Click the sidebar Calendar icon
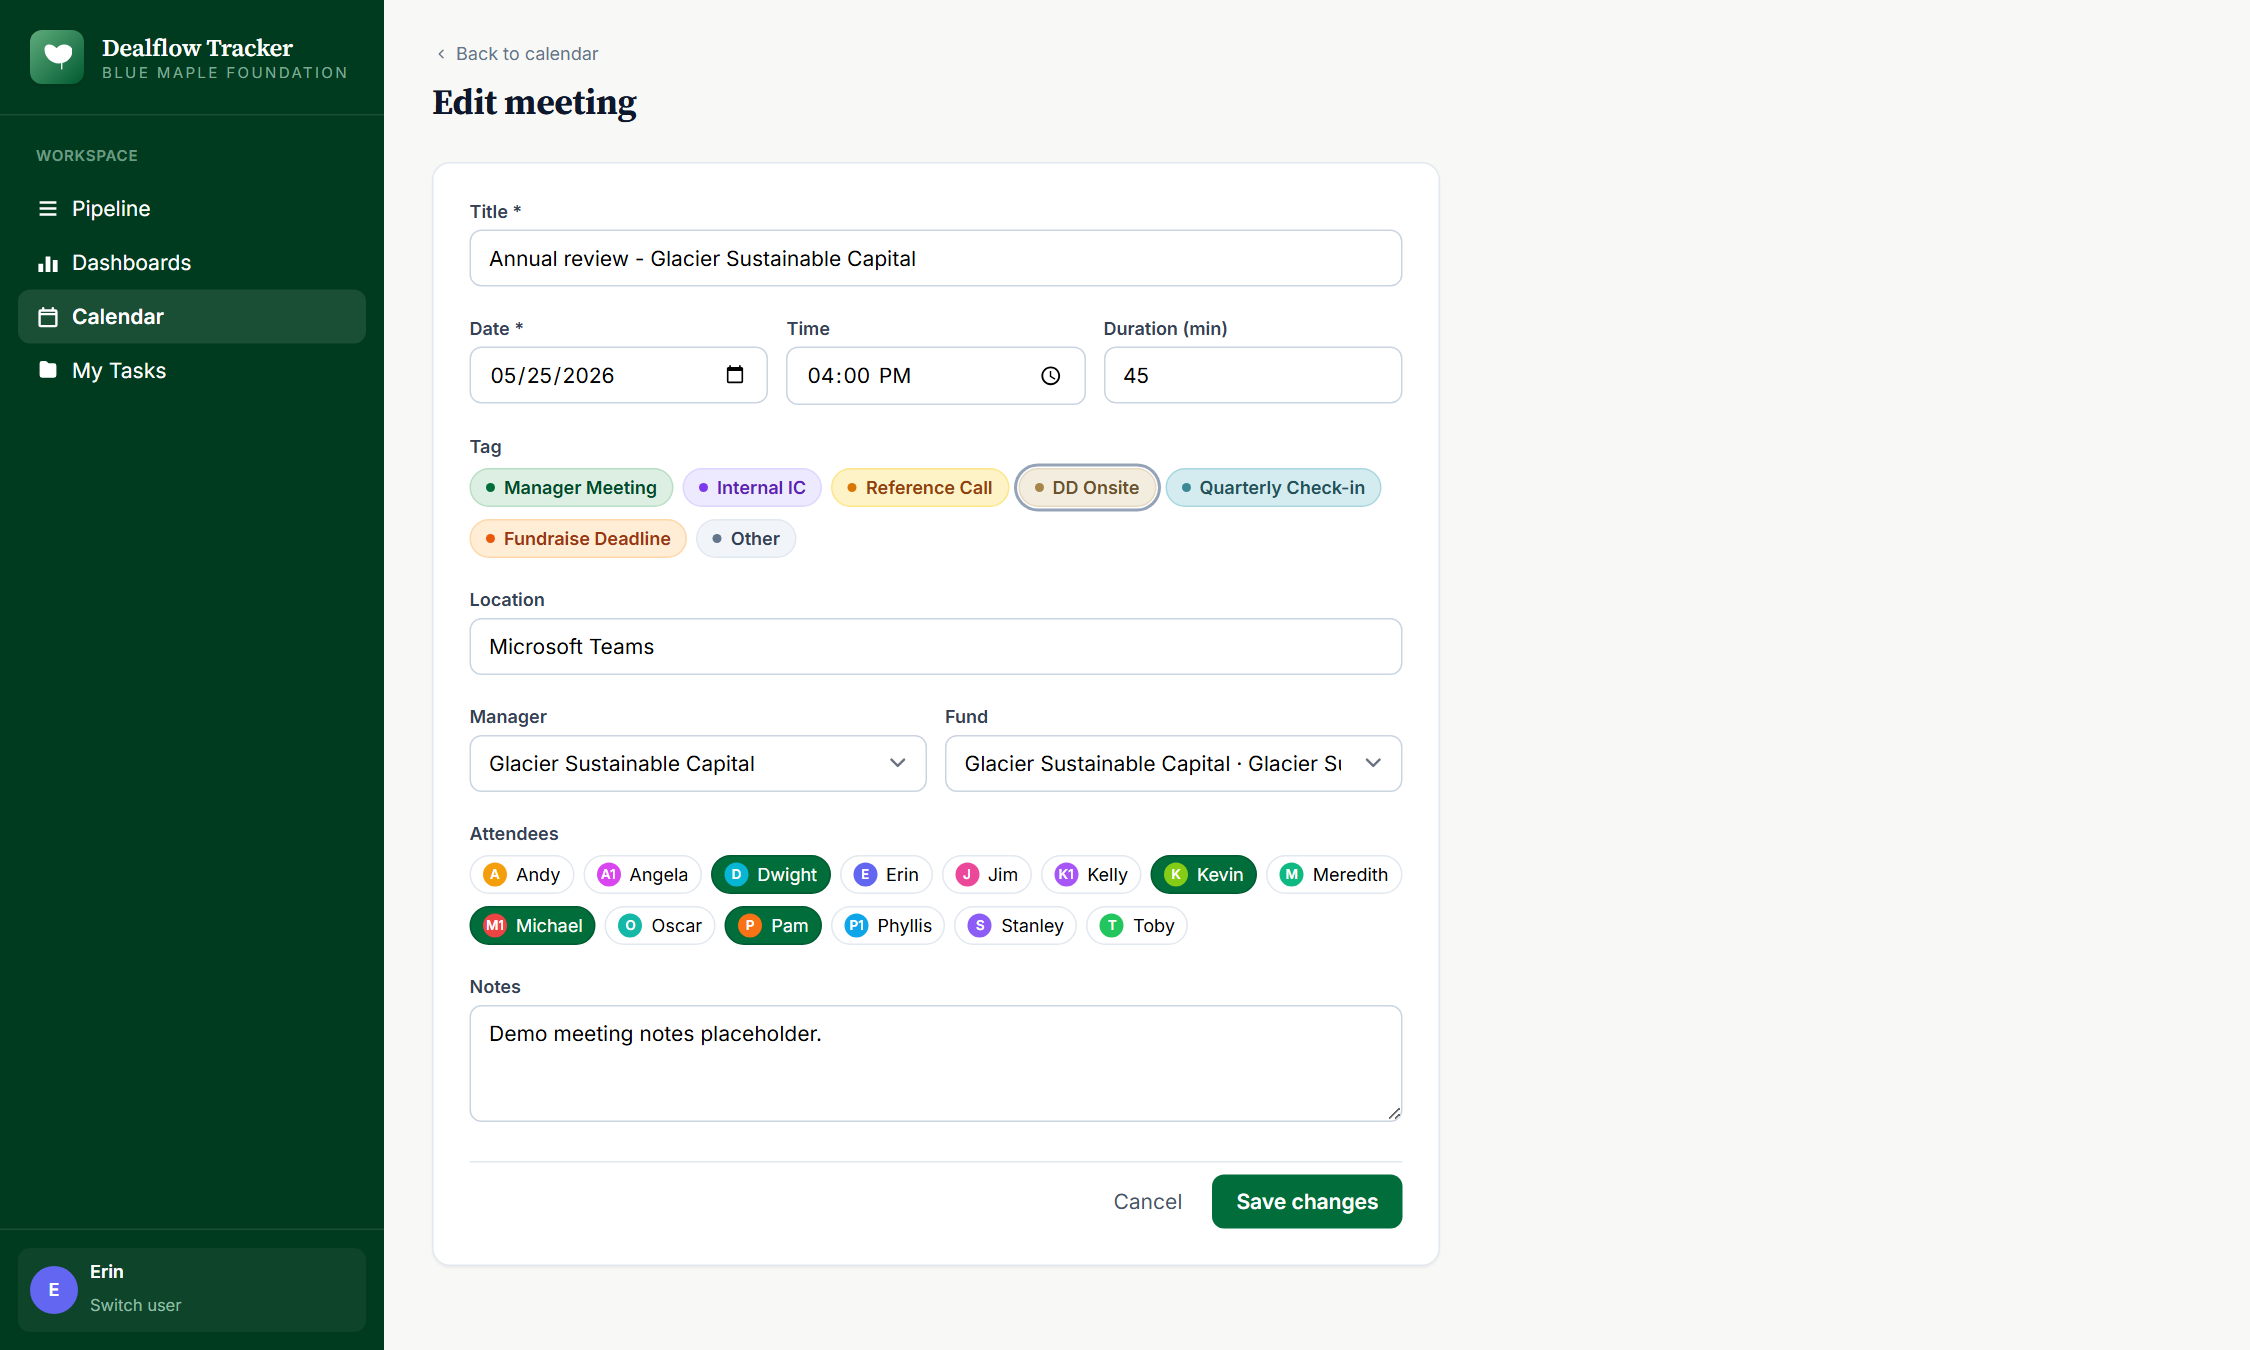The image size is (2250, 1350). 47,317
